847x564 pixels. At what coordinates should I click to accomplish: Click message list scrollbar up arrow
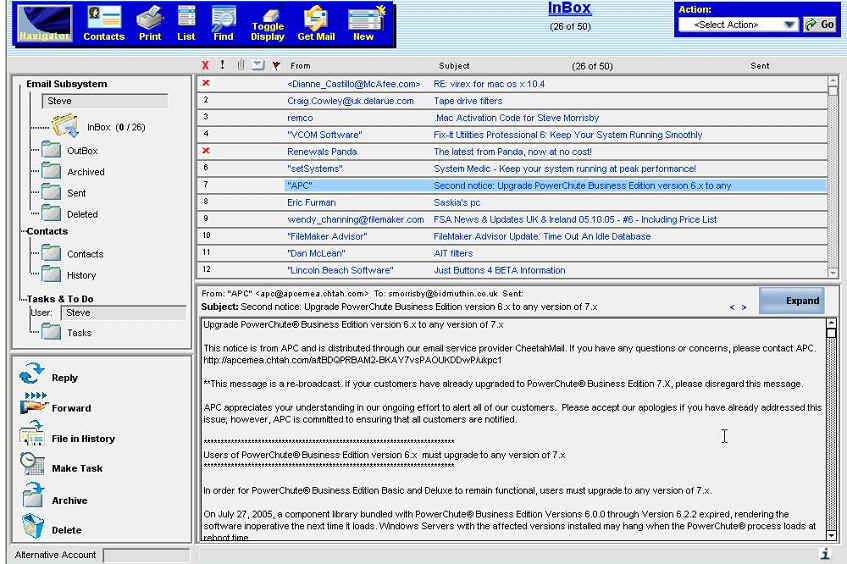[x=833, y=80]
